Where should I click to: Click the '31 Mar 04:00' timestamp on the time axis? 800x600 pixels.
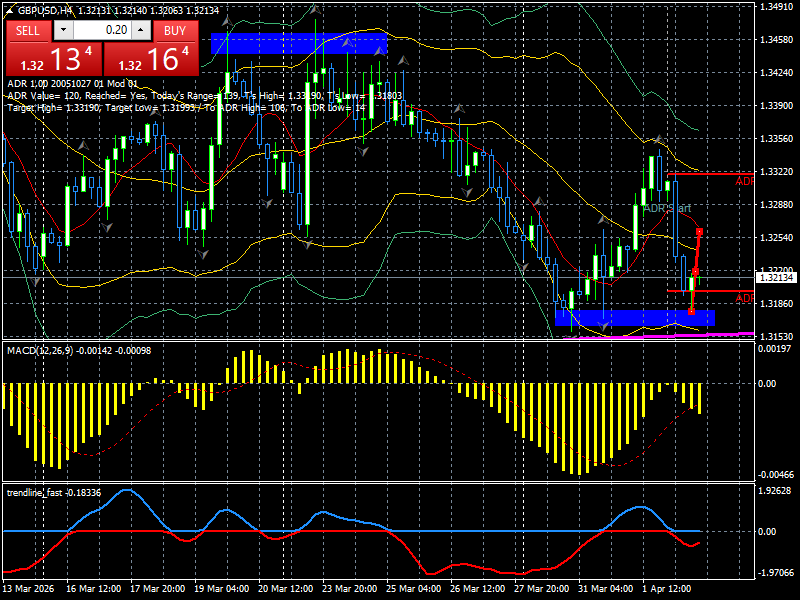pyautogui.click(x=605, y=588)
